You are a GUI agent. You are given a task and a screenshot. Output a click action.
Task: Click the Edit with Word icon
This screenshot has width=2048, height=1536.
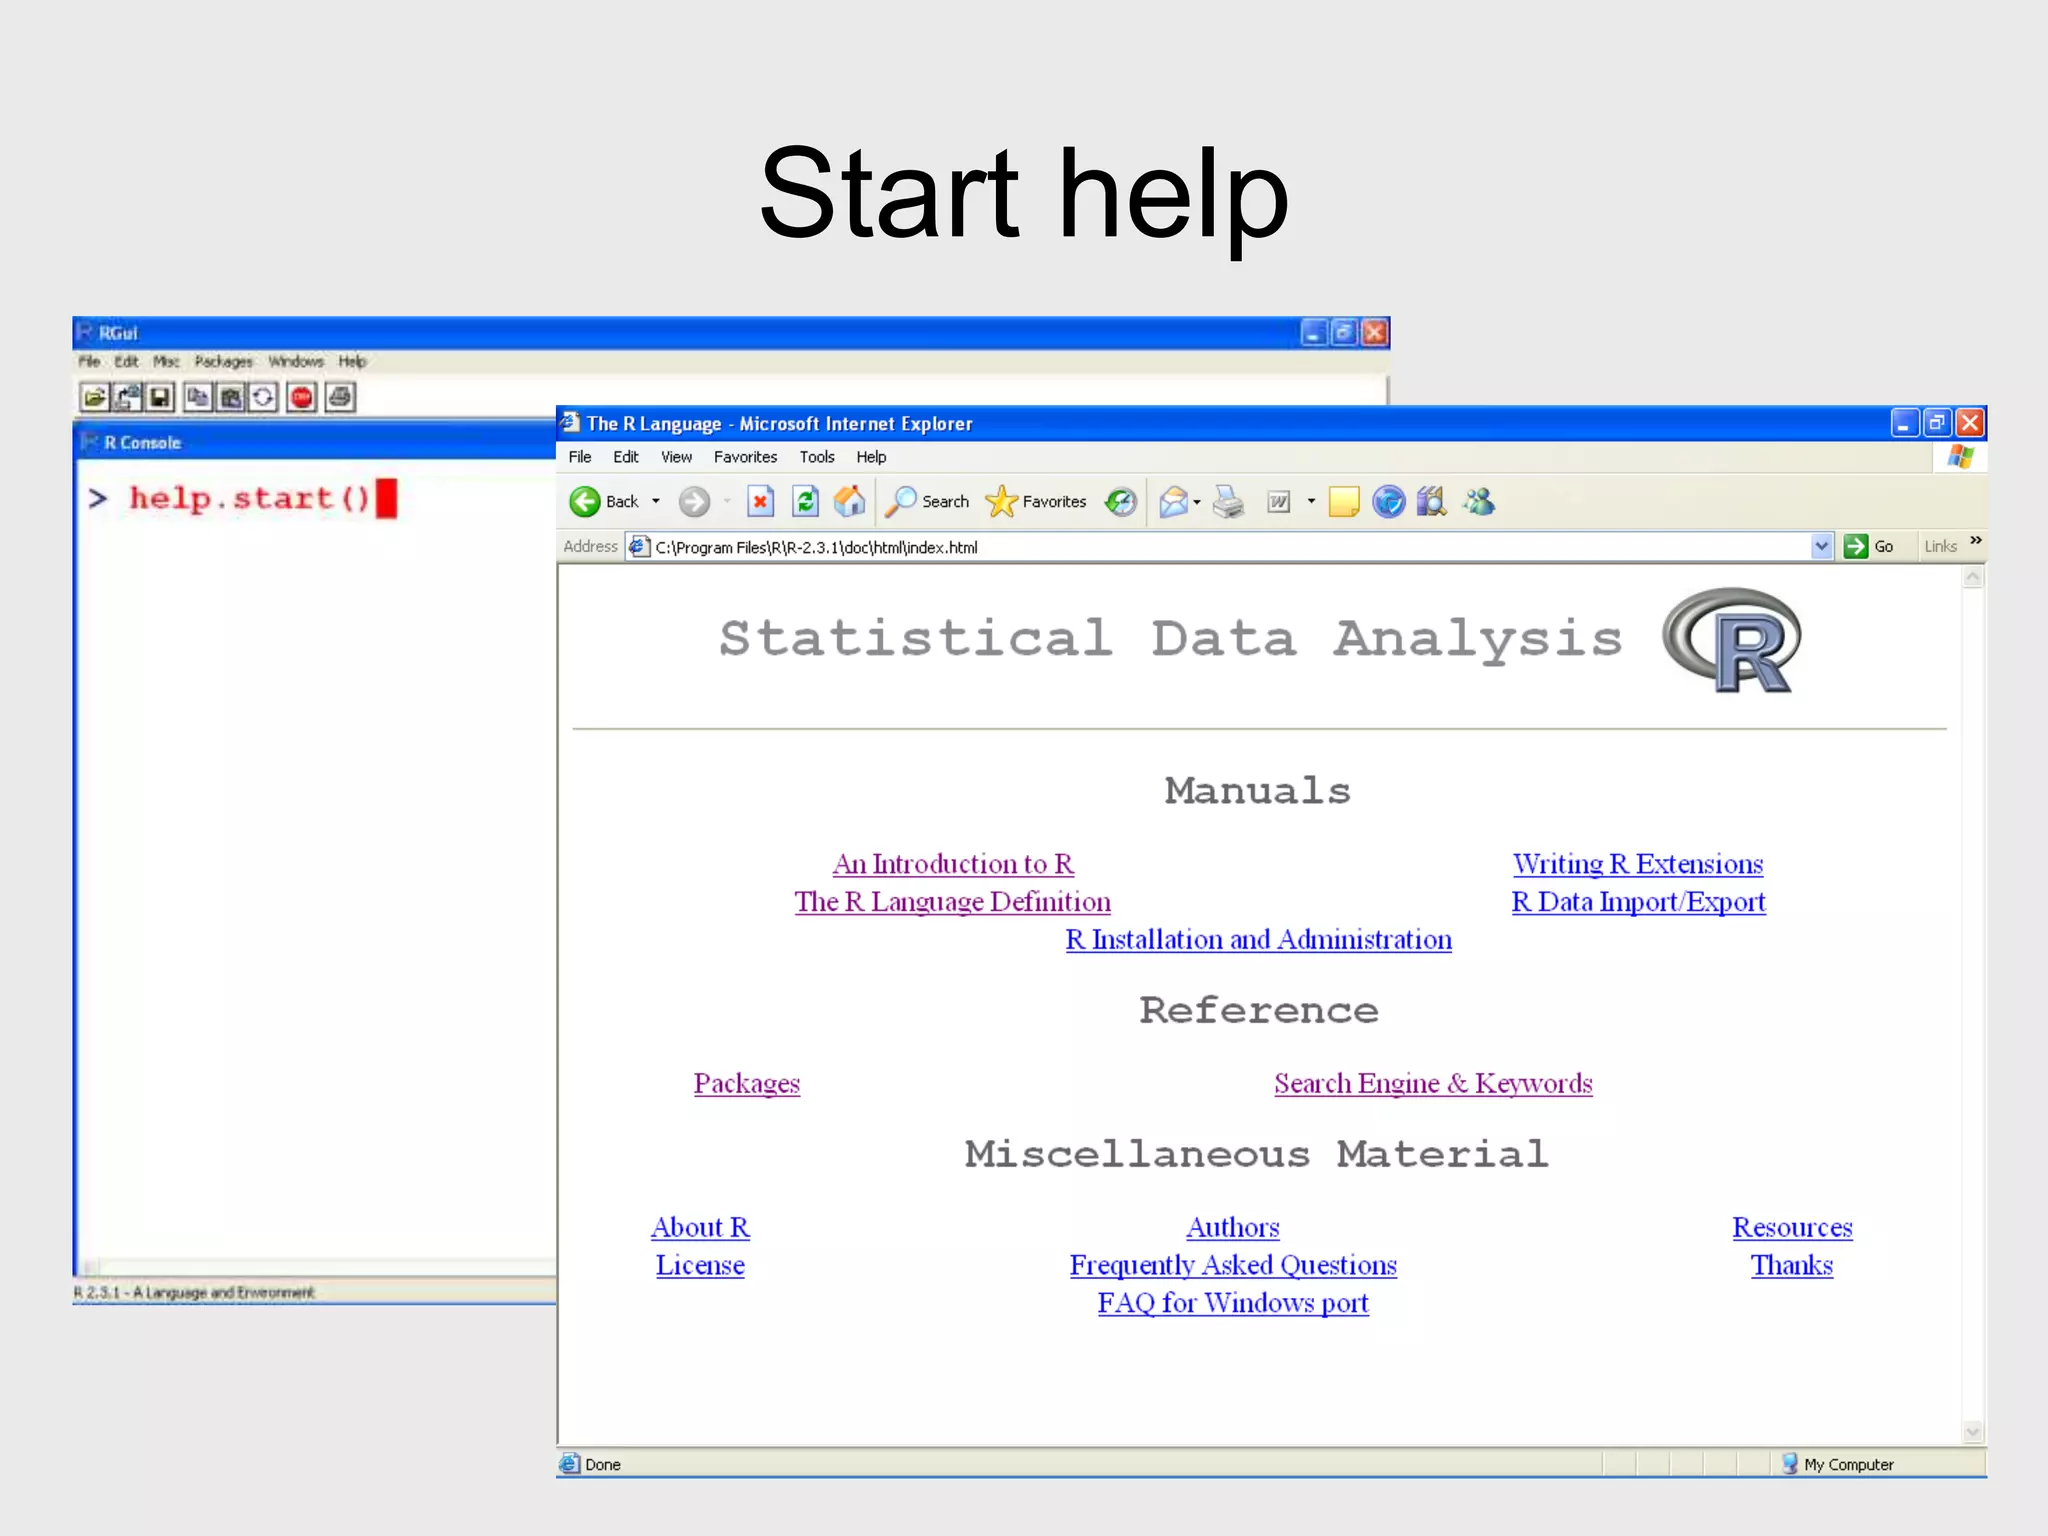[x=1279, y=501]
